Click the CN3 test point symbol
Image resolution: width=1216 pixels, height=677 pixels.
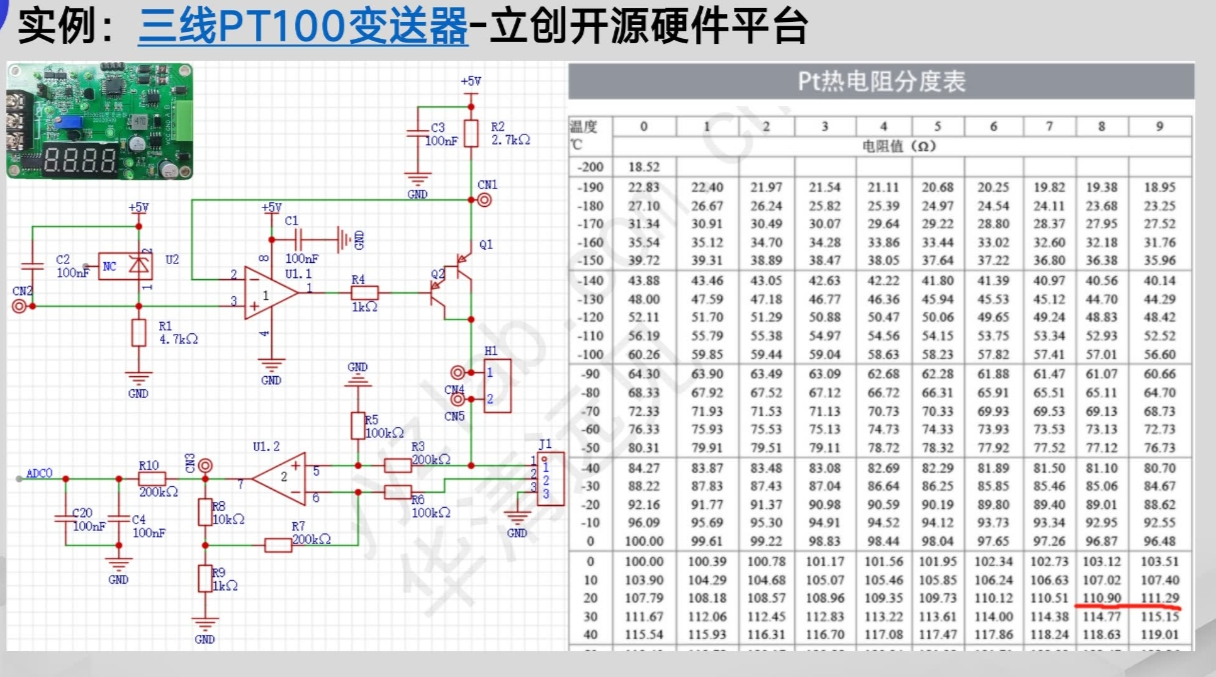click(205, 465)
